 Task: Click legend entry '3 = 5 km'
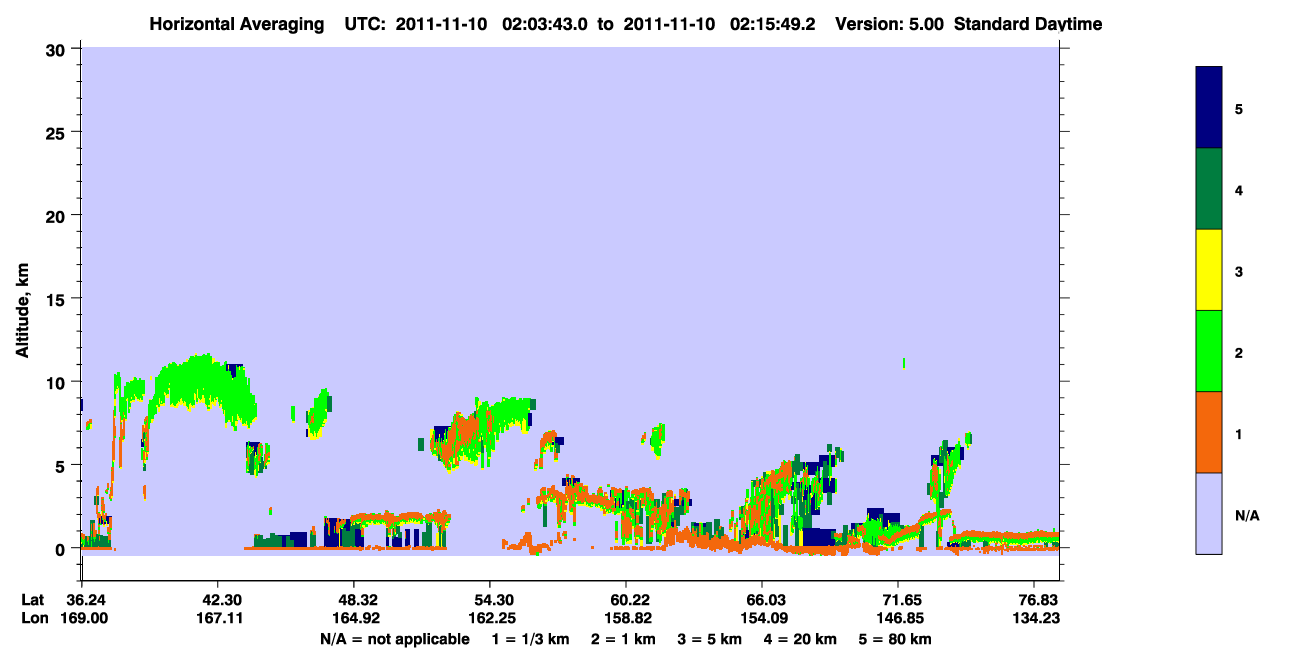coord(711,639)
